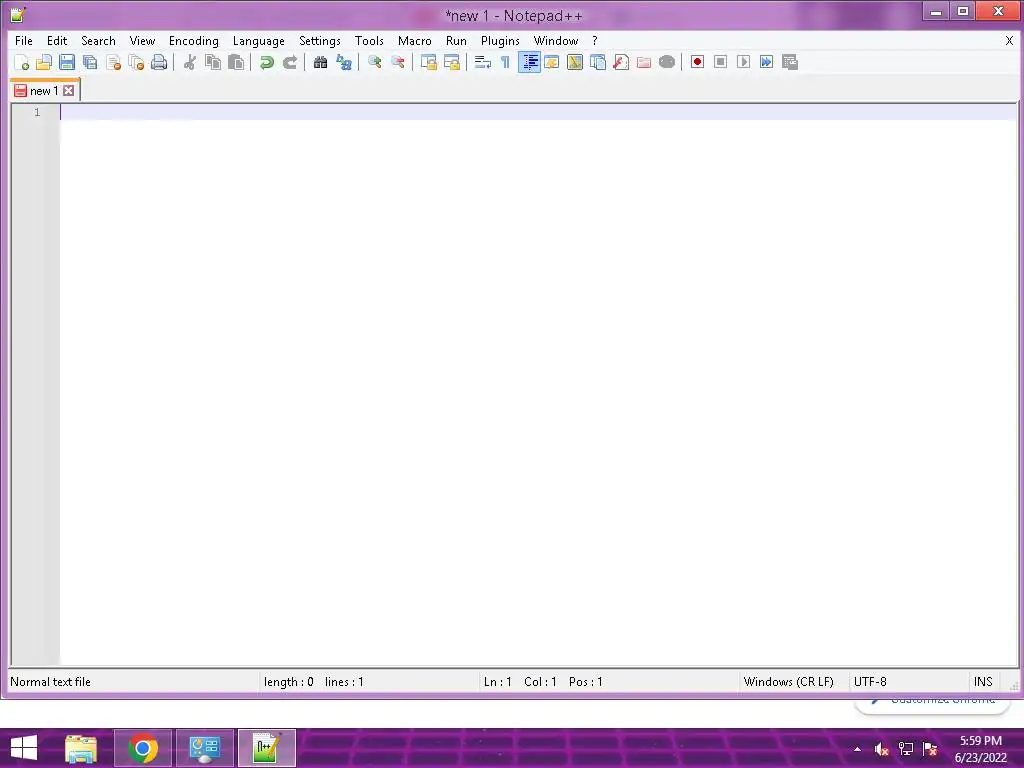
Task: Click the Paste clipboard icon
Action: tap(236, 62)
